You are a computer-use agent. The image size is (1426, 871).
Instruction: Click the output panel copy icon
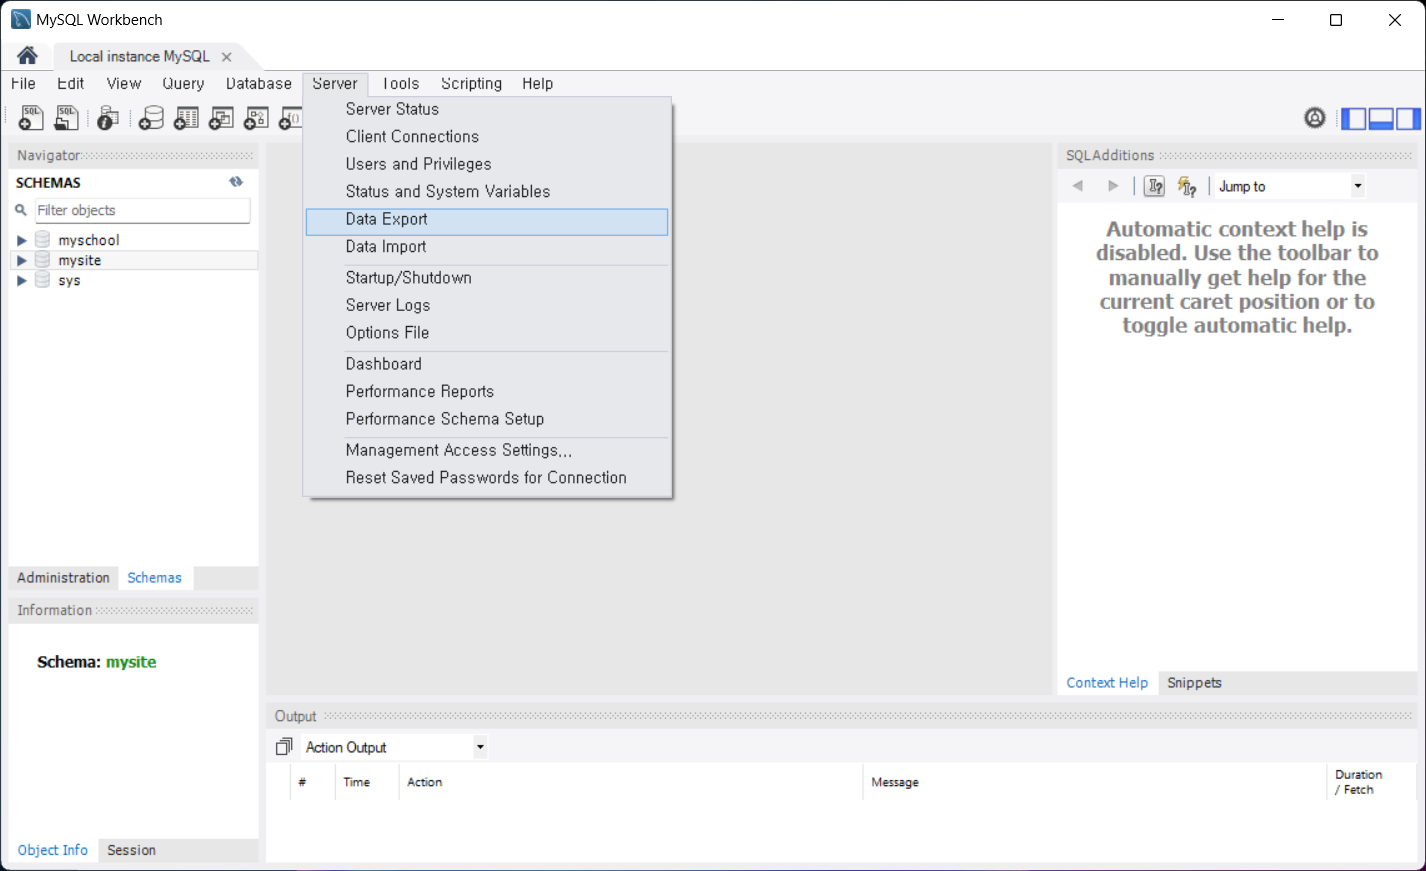284,747
